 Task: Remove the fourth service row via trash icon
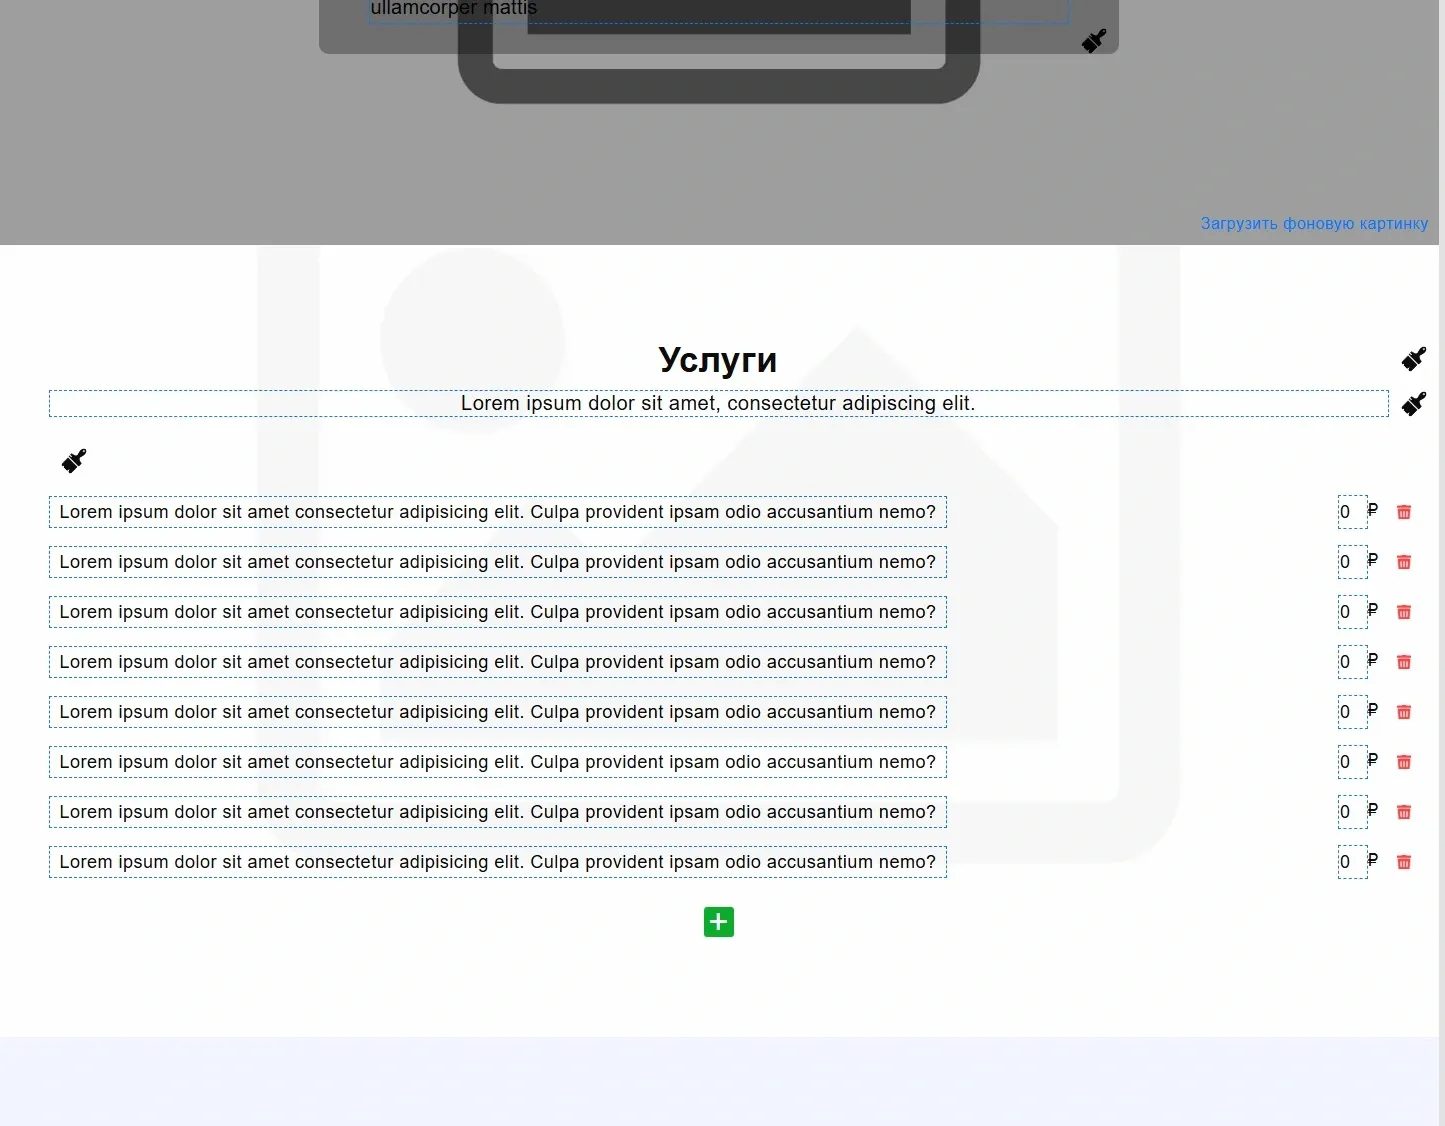tap(1403, 662)
